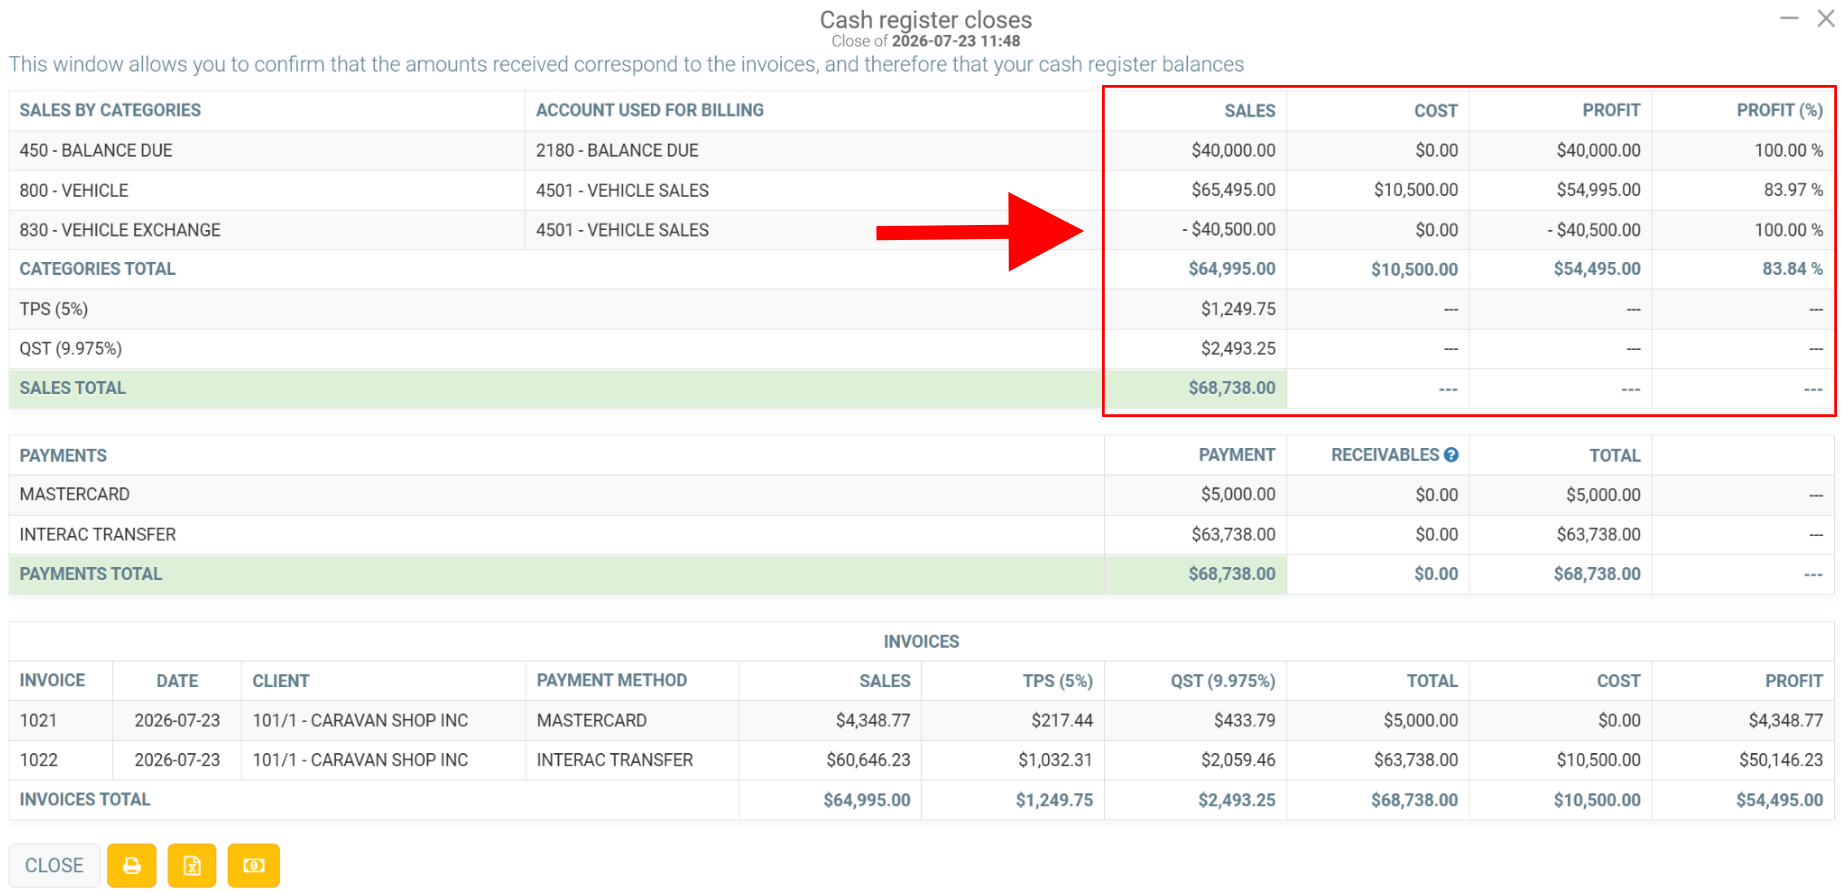Minimize the Cash register closes window

click(x=1790, y=19)
